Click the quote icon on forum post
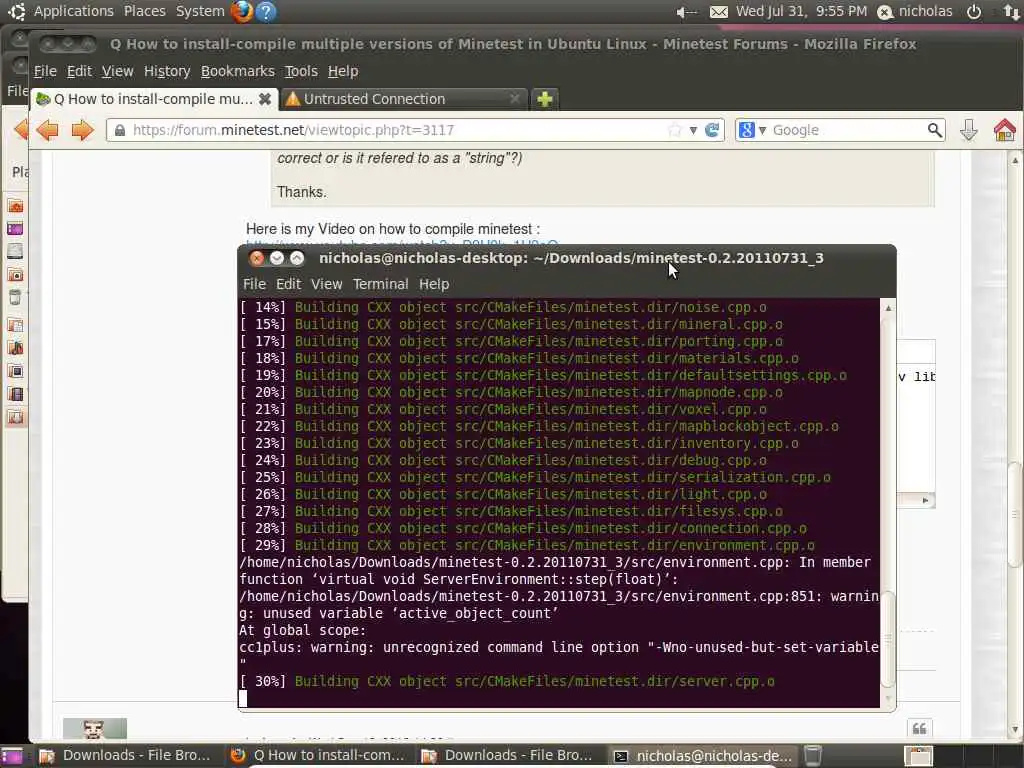Image resolution: width=1024 pixels, height=768 pixels. [x=920, y=729]
